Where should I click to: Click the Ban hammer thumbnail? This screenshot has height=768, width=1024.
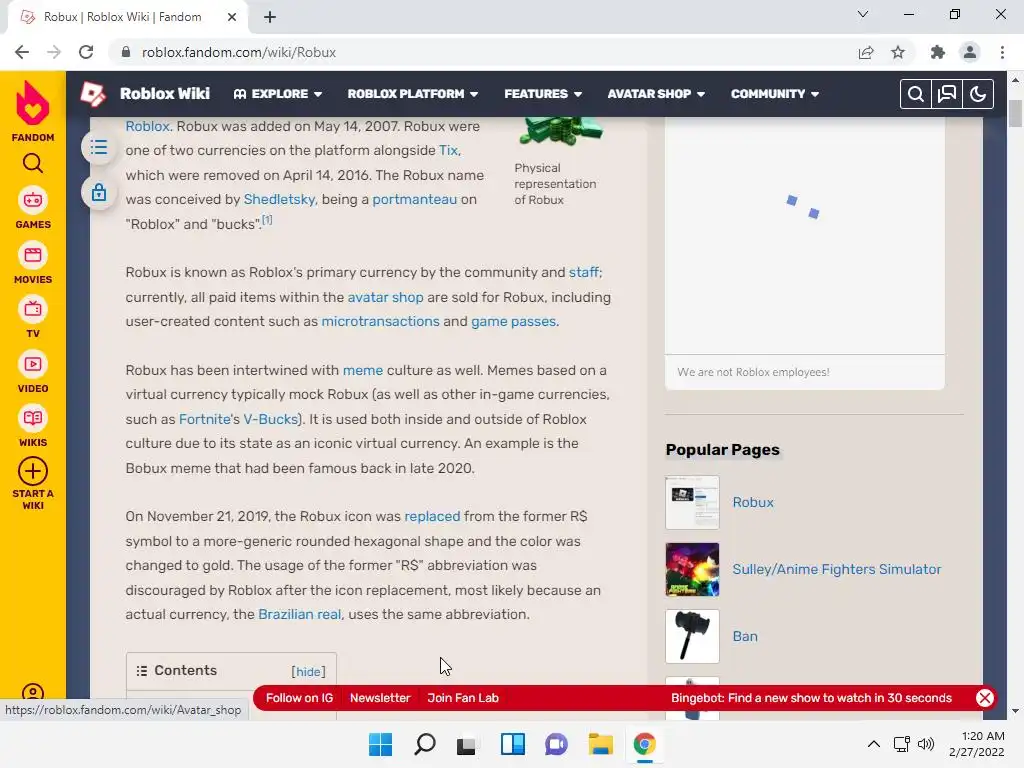click(x=692, y=637)
